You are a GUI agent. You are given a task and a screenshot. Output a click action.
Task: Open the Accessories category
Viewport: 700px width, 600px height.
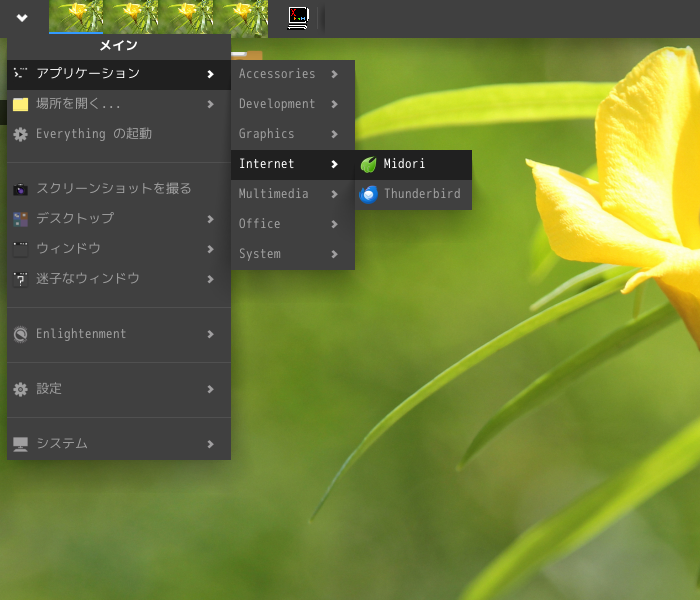[293, 74]
